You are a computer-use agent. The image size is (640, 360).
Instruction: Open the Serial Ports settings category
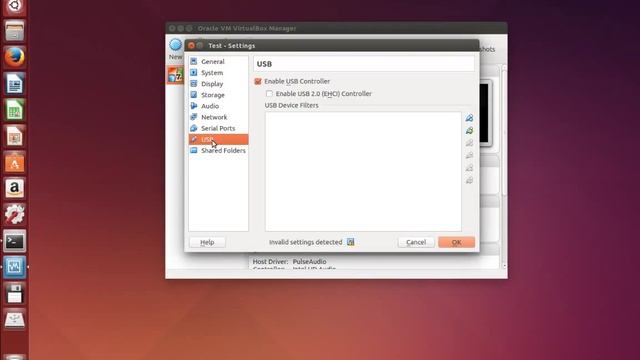click(218, 128)
